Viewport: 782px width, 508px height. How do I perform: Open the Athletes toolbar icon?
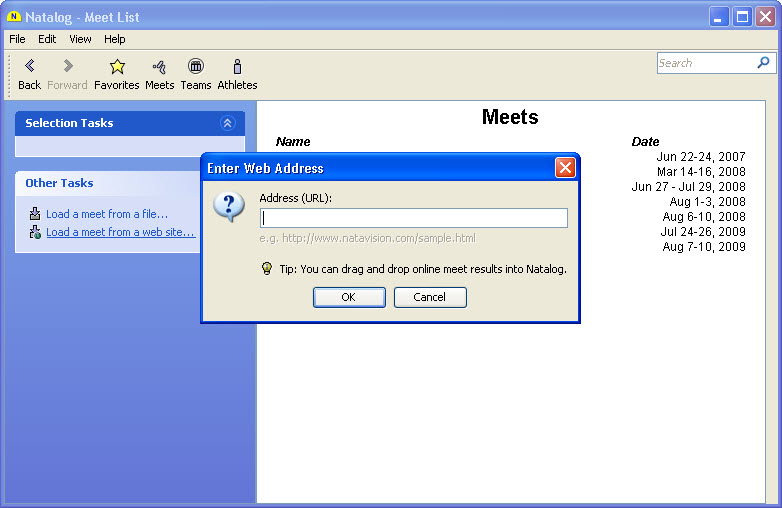(237, 67)
